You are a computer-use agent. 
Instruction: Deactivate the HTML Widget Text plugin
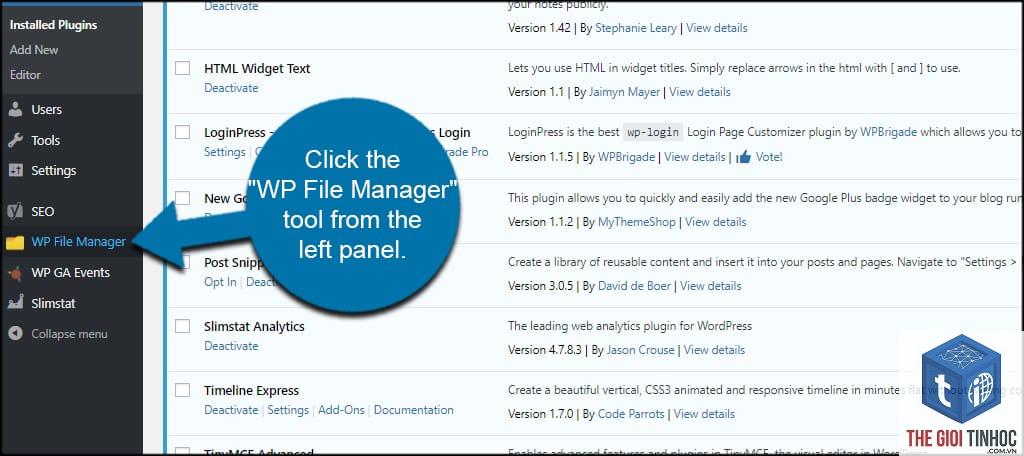tap(231, 88)
